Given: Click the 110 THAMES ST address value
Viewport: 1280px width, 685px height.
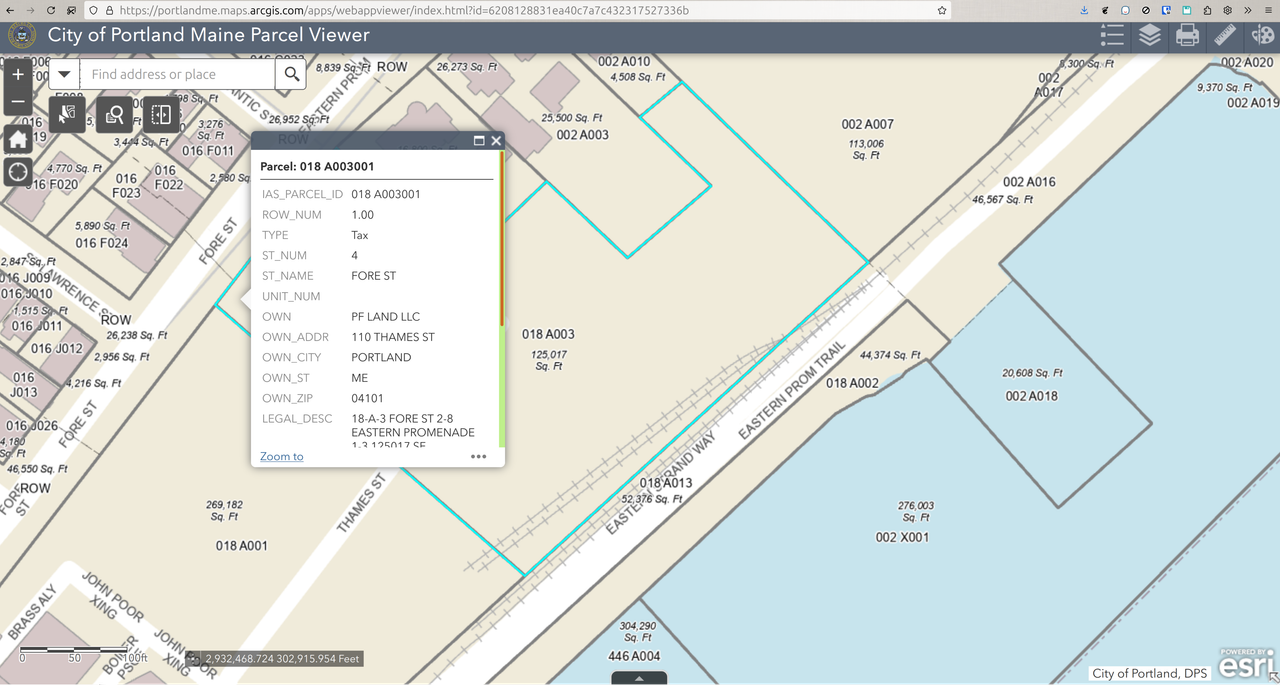Looking at the screenshot, I should coord(393,337).
